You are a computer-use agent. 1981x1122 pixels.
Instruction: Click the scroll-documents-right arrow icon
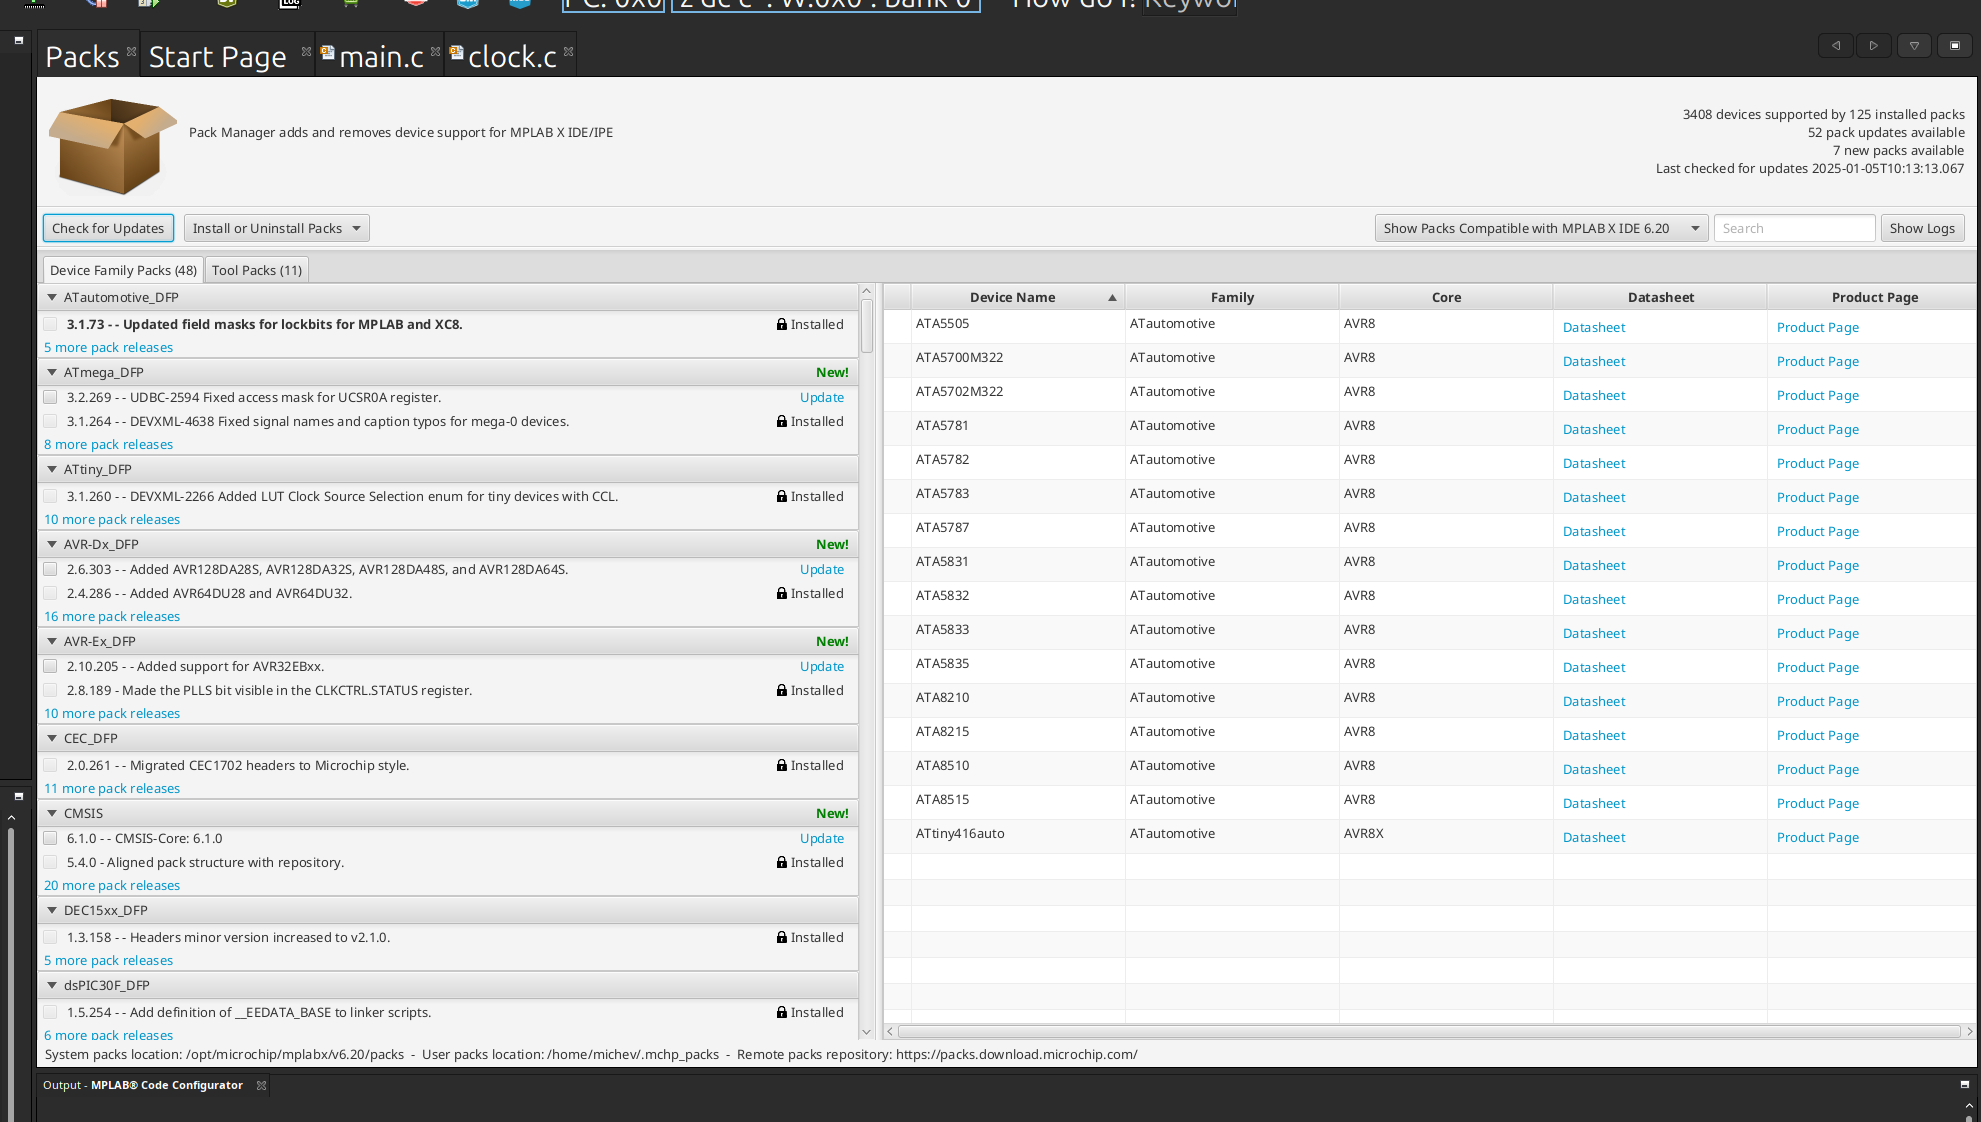[1874, 45]
